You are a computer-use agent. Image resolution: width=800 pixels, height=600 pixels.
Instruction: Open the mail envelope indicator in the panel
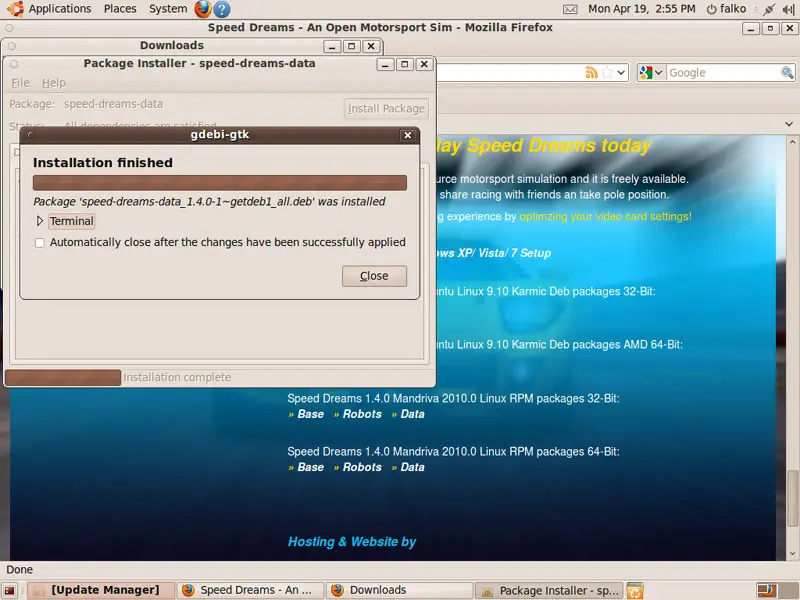[x=570, y=9]
